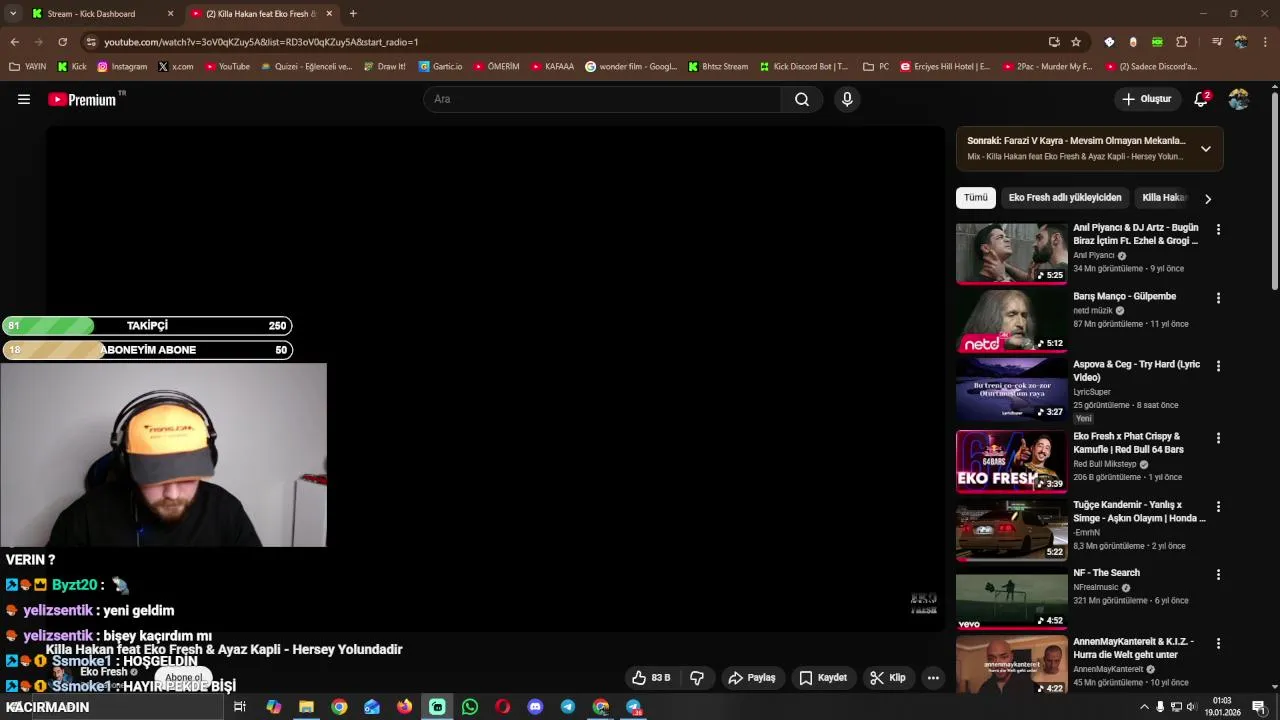Image resolution: width=1280 pixels, height=720 pixels.
Task: Bookmark this page with star icon
Action: (1076, 42)
